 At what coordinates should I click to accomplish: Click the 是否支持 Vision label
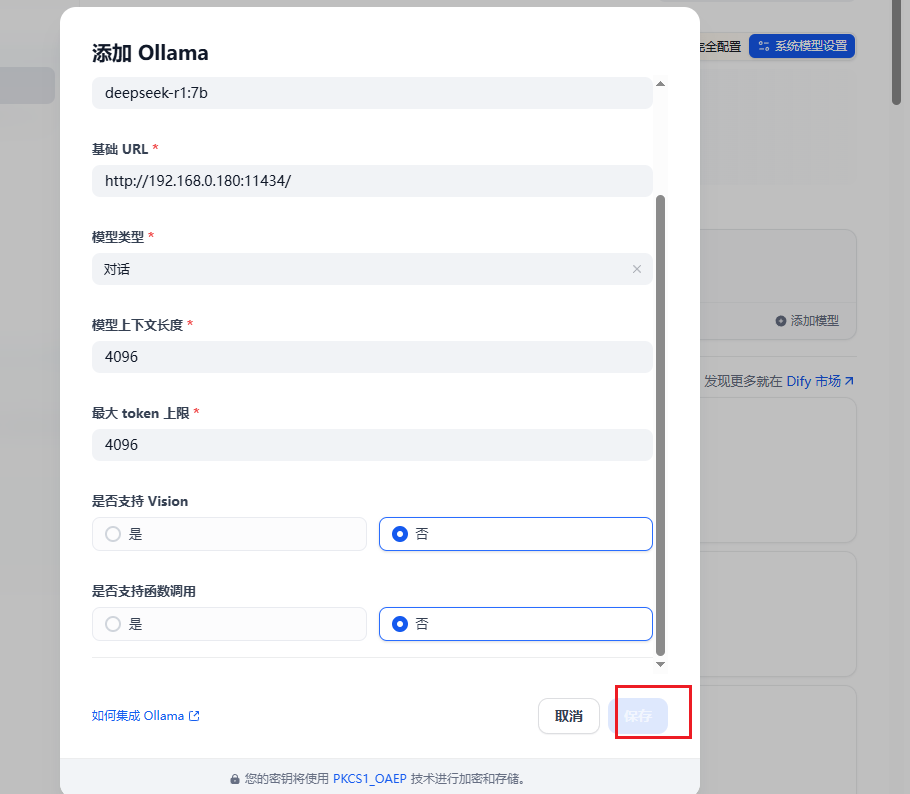point(140,501)
